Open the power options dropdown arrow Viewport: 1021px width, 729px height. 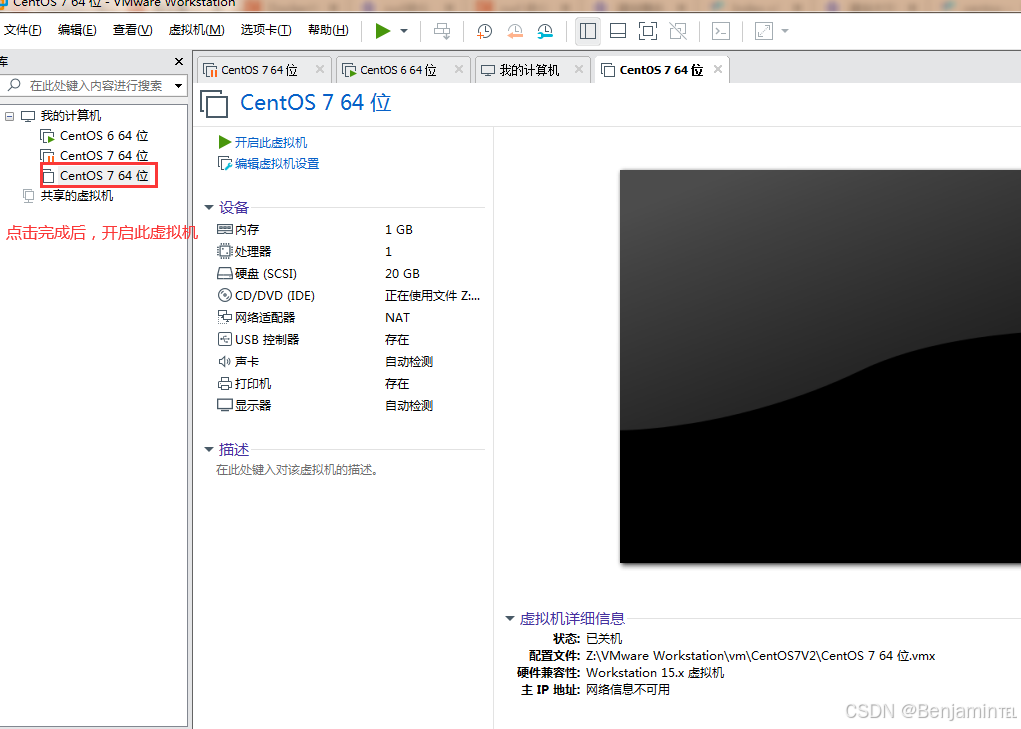[x=404, y=31]
